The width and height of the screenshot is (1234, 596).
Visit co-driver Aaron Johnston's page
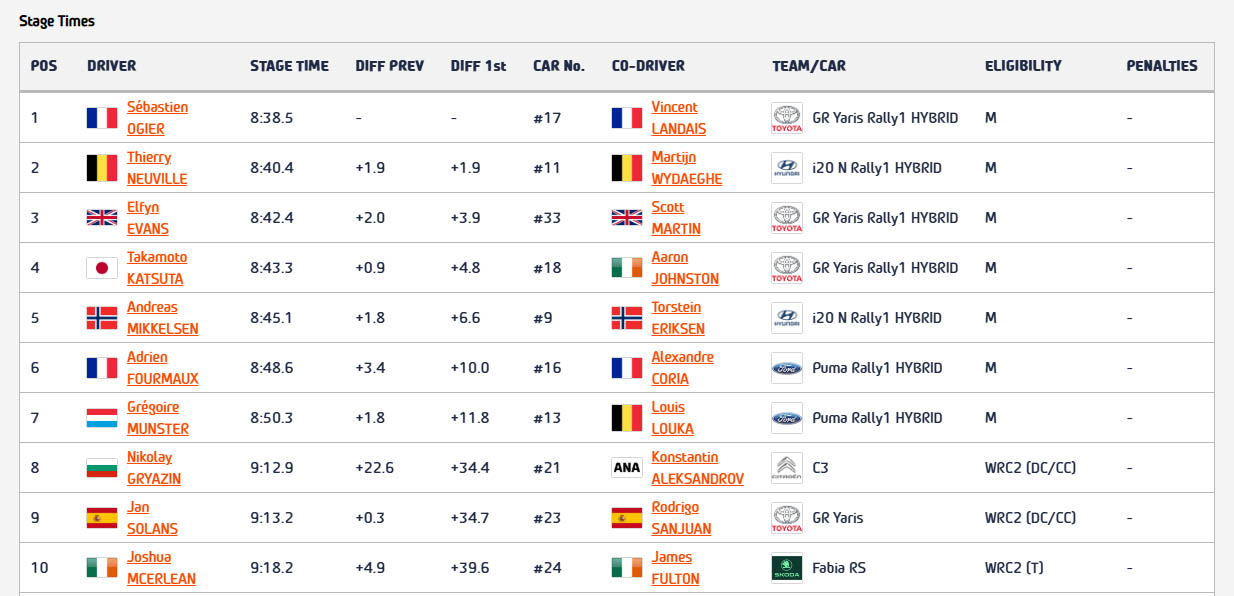pyautogui.click(x=684, y=268)
